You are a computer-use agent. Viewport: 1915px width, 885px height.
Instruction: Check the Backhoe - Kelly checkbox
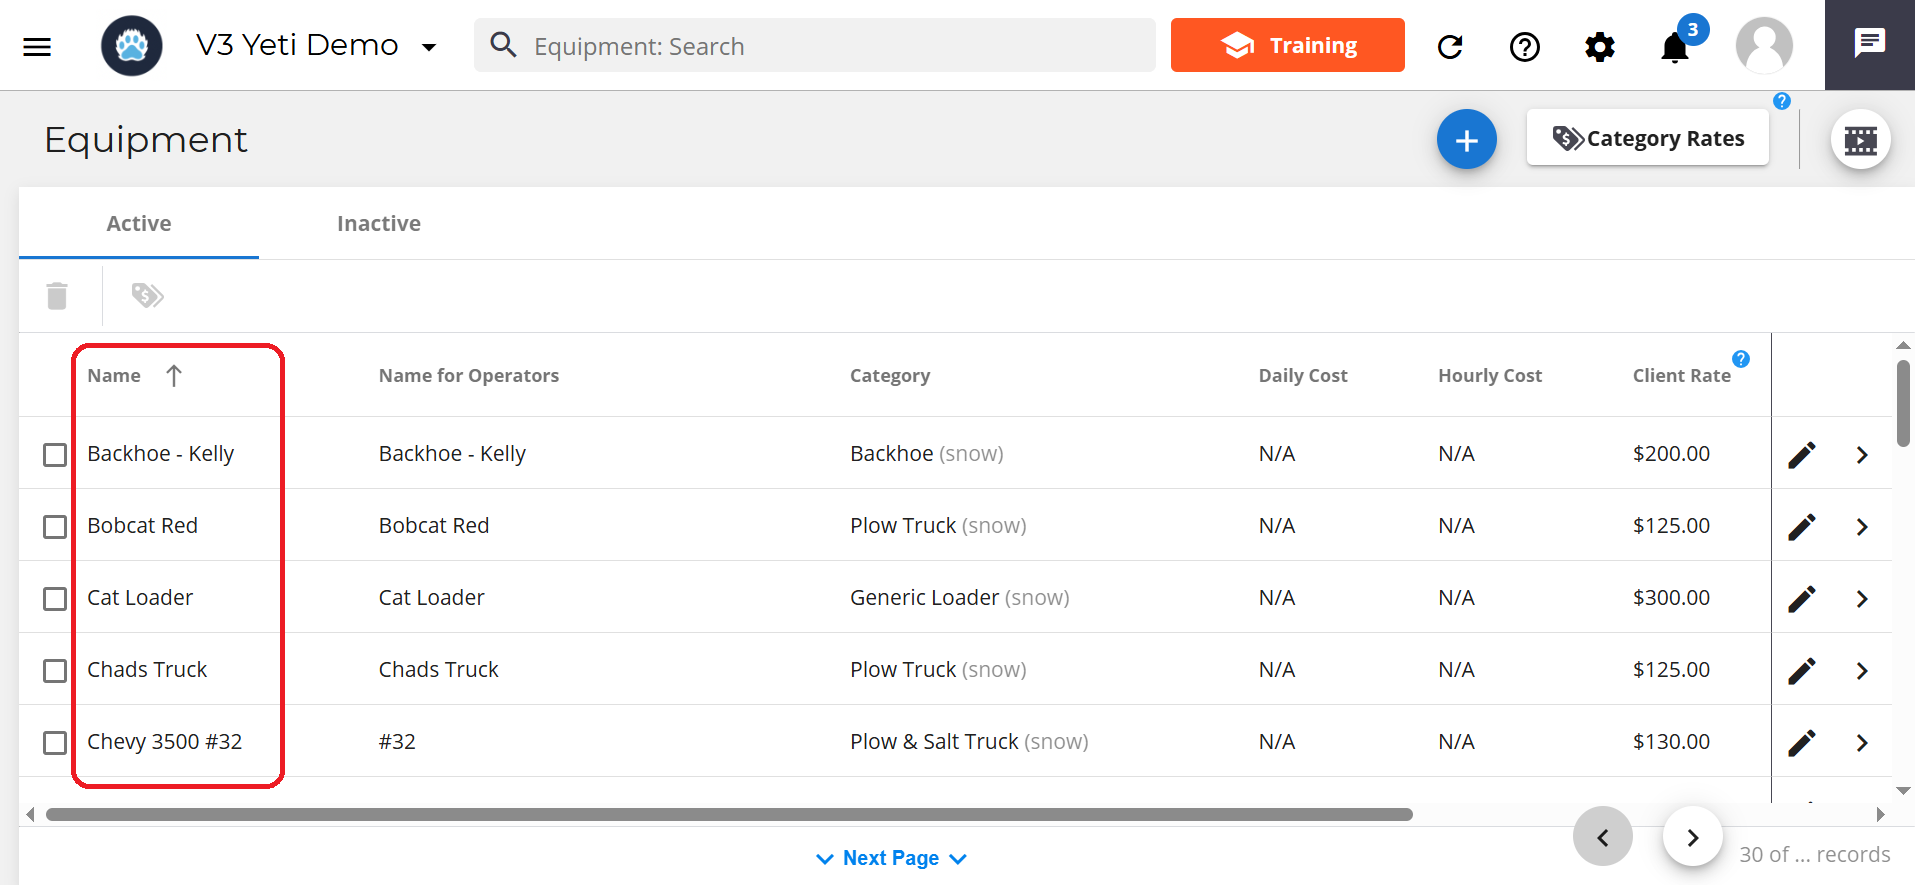55,455
